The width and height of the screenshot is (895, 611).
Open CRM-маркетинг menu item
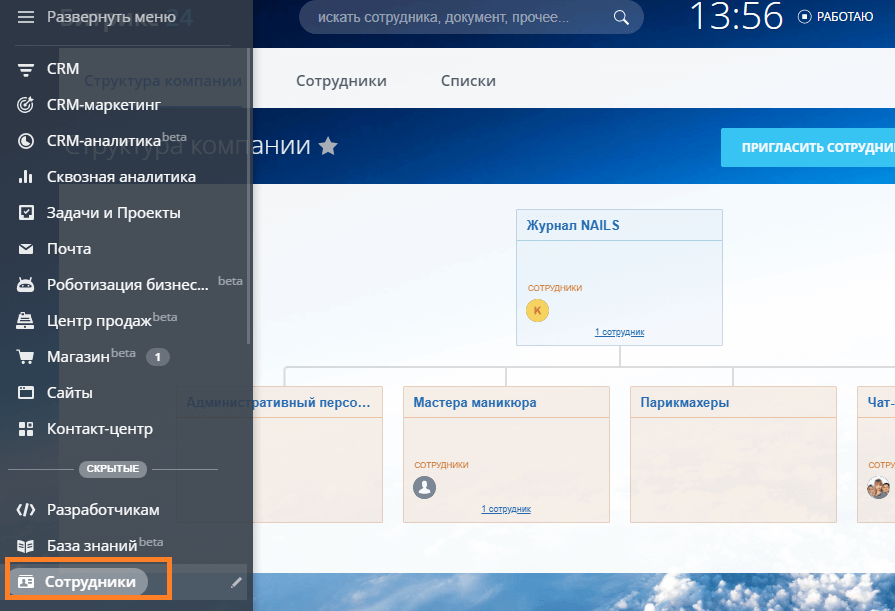click(103, 105)
